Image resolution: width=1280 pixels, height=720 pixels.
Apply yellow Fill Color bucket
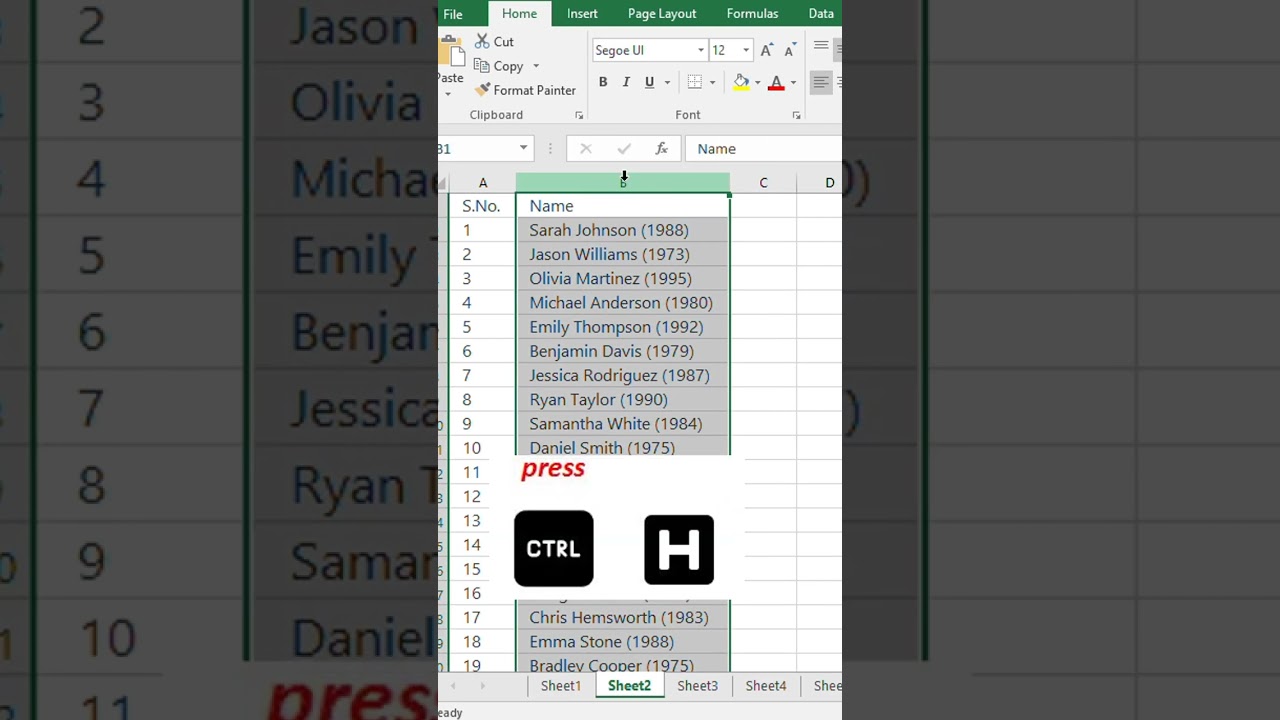tap(741, 82)
